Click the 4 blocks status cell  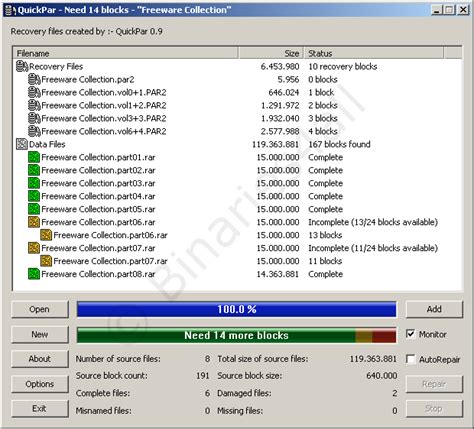click(x=323, y=131)
